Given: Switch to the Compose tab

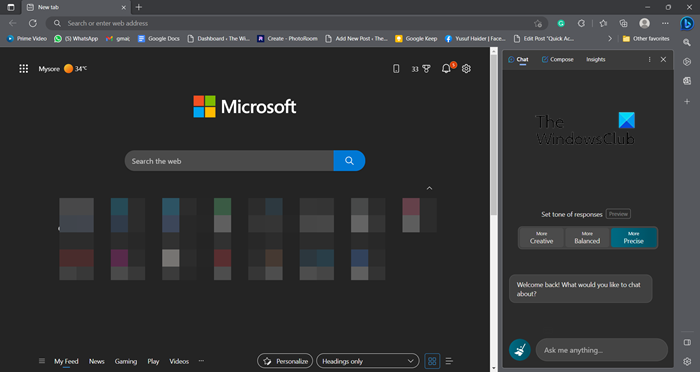Looking at the screenshot, I should (558, 59).
